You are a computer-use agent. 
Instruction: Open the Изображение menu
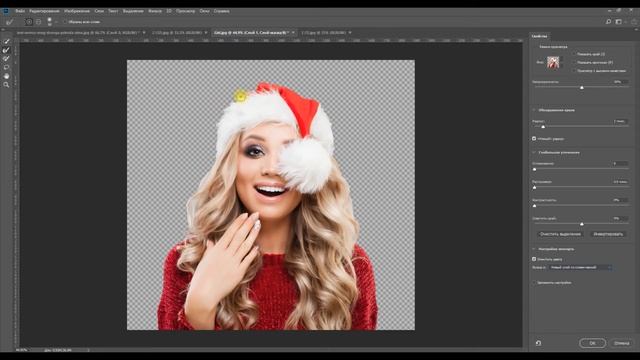pyautogui.click(x=77, y=11)
